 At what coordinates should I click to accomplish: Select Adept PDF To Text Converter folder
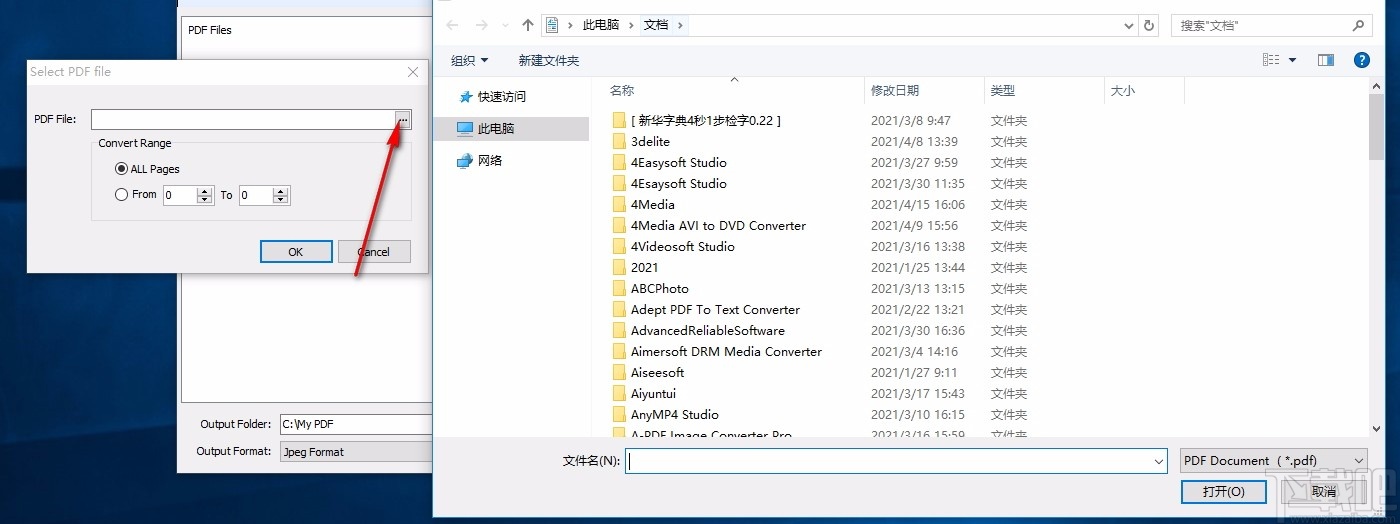[715, 310]
